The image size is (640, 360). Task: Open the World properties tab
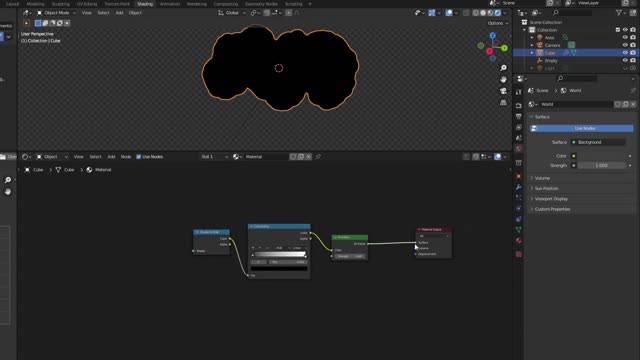518,149
